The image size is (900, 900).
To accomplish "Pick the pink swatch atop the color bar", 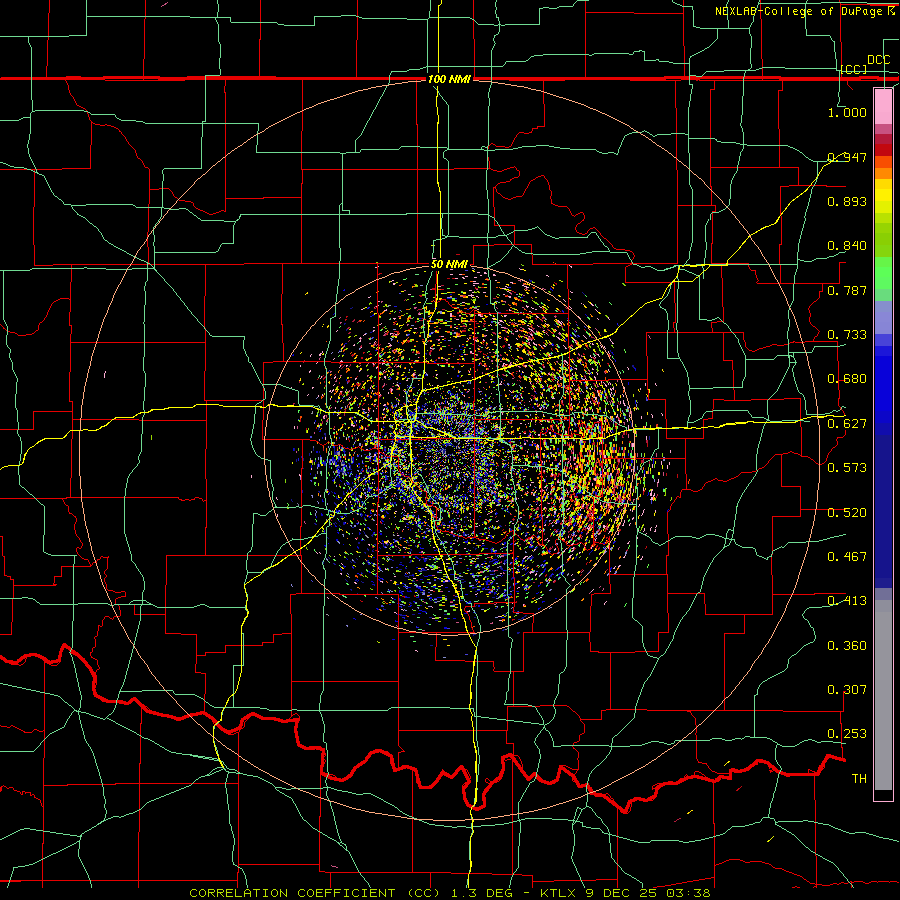I will [883, 106].
